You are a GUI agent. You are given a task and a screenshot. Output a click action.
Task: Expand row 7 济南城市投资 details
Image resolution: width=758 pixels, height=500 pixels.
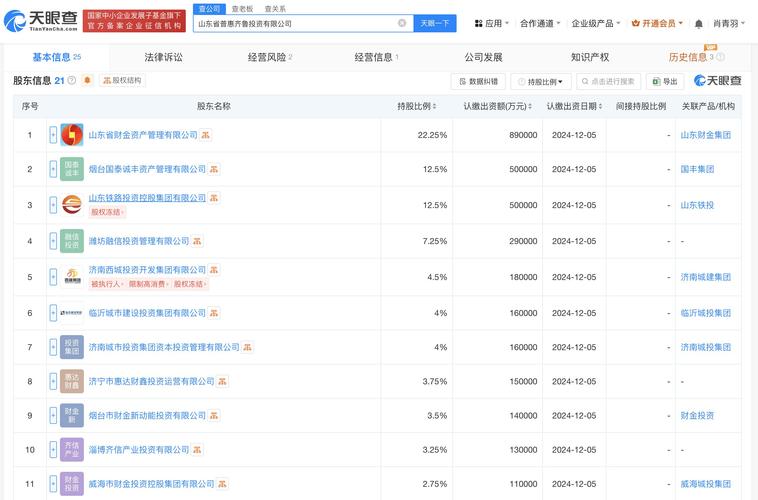coord(53,347)
